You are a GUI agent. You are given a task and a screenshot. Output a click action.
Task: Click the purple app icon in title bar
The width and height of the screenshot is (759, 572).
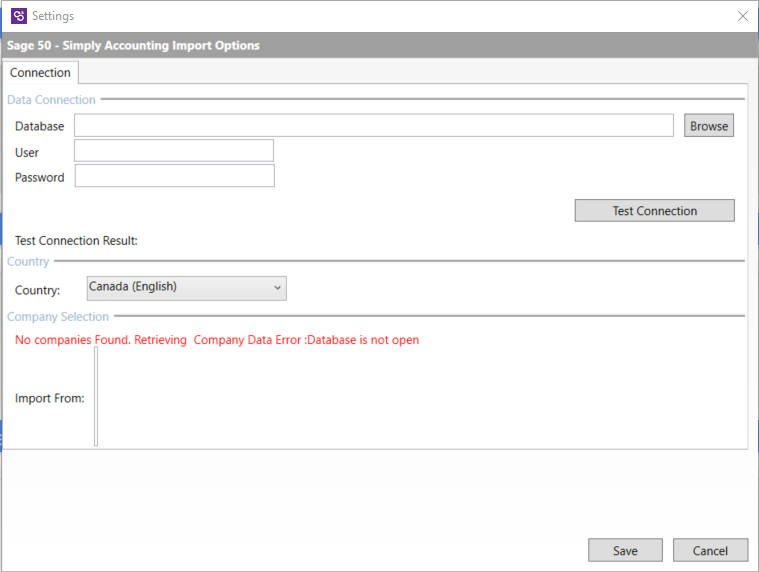pyautogui.click(x=19, y=16)
